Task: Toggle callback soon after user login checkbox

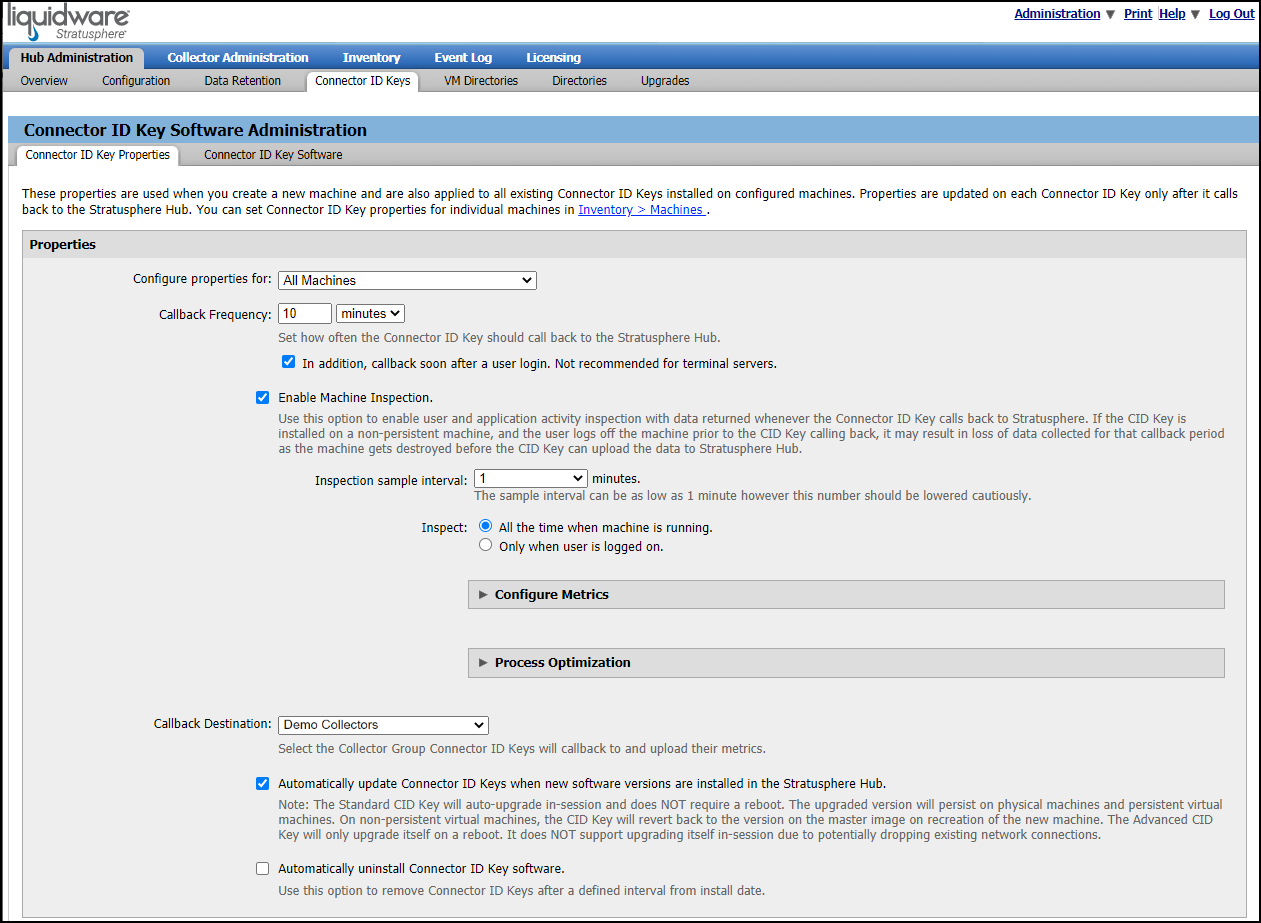Action: tap(288, 362)
